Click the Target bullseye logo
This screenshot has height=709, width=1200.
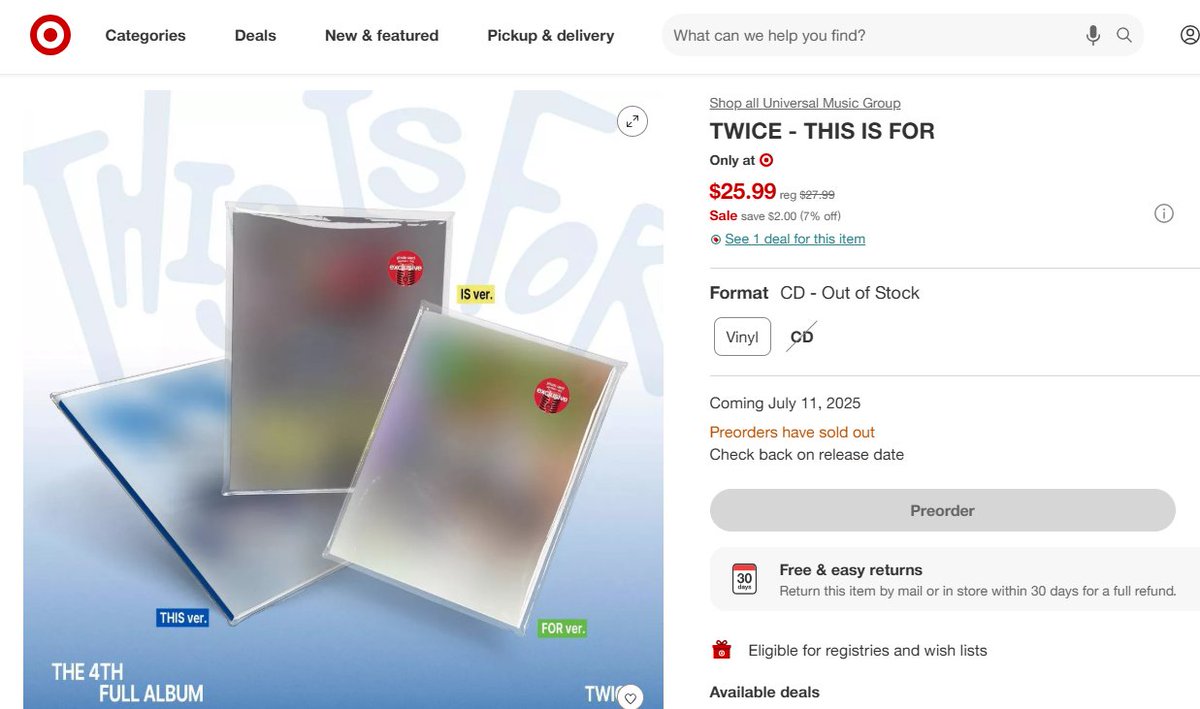click(50, 36)
